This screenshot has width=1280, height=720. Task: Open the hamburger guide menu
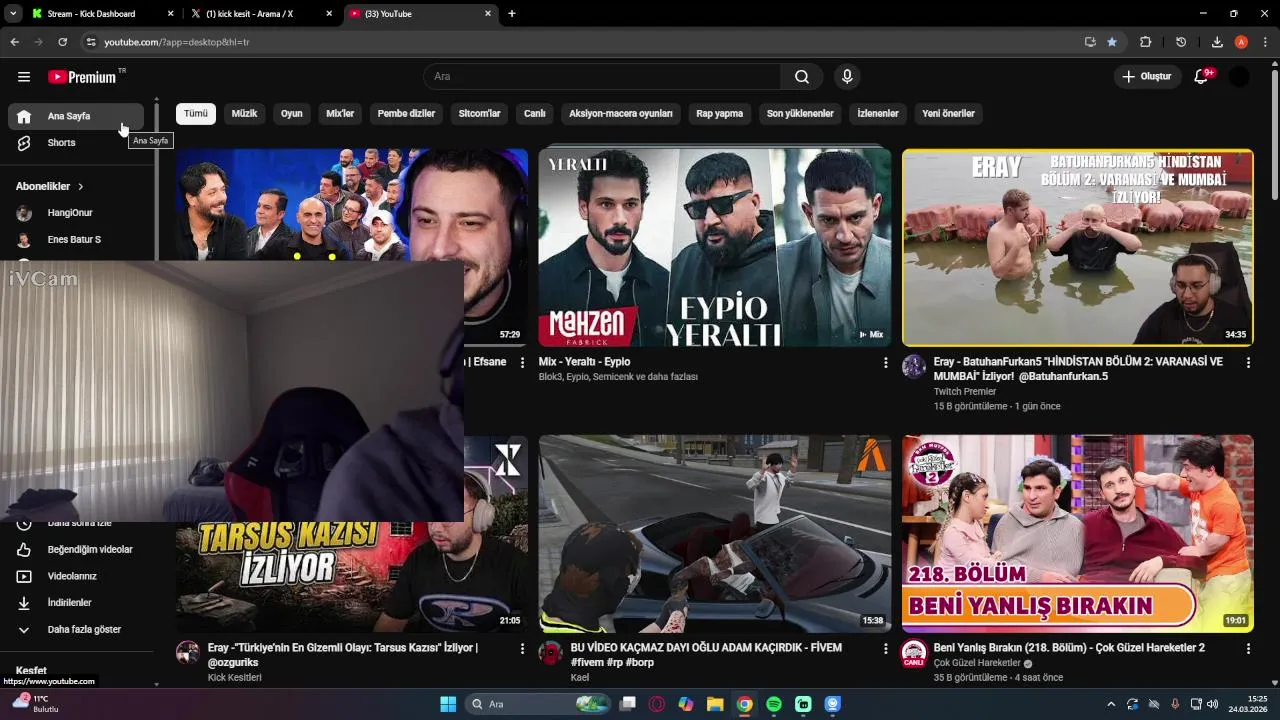(x=24, y=77)
